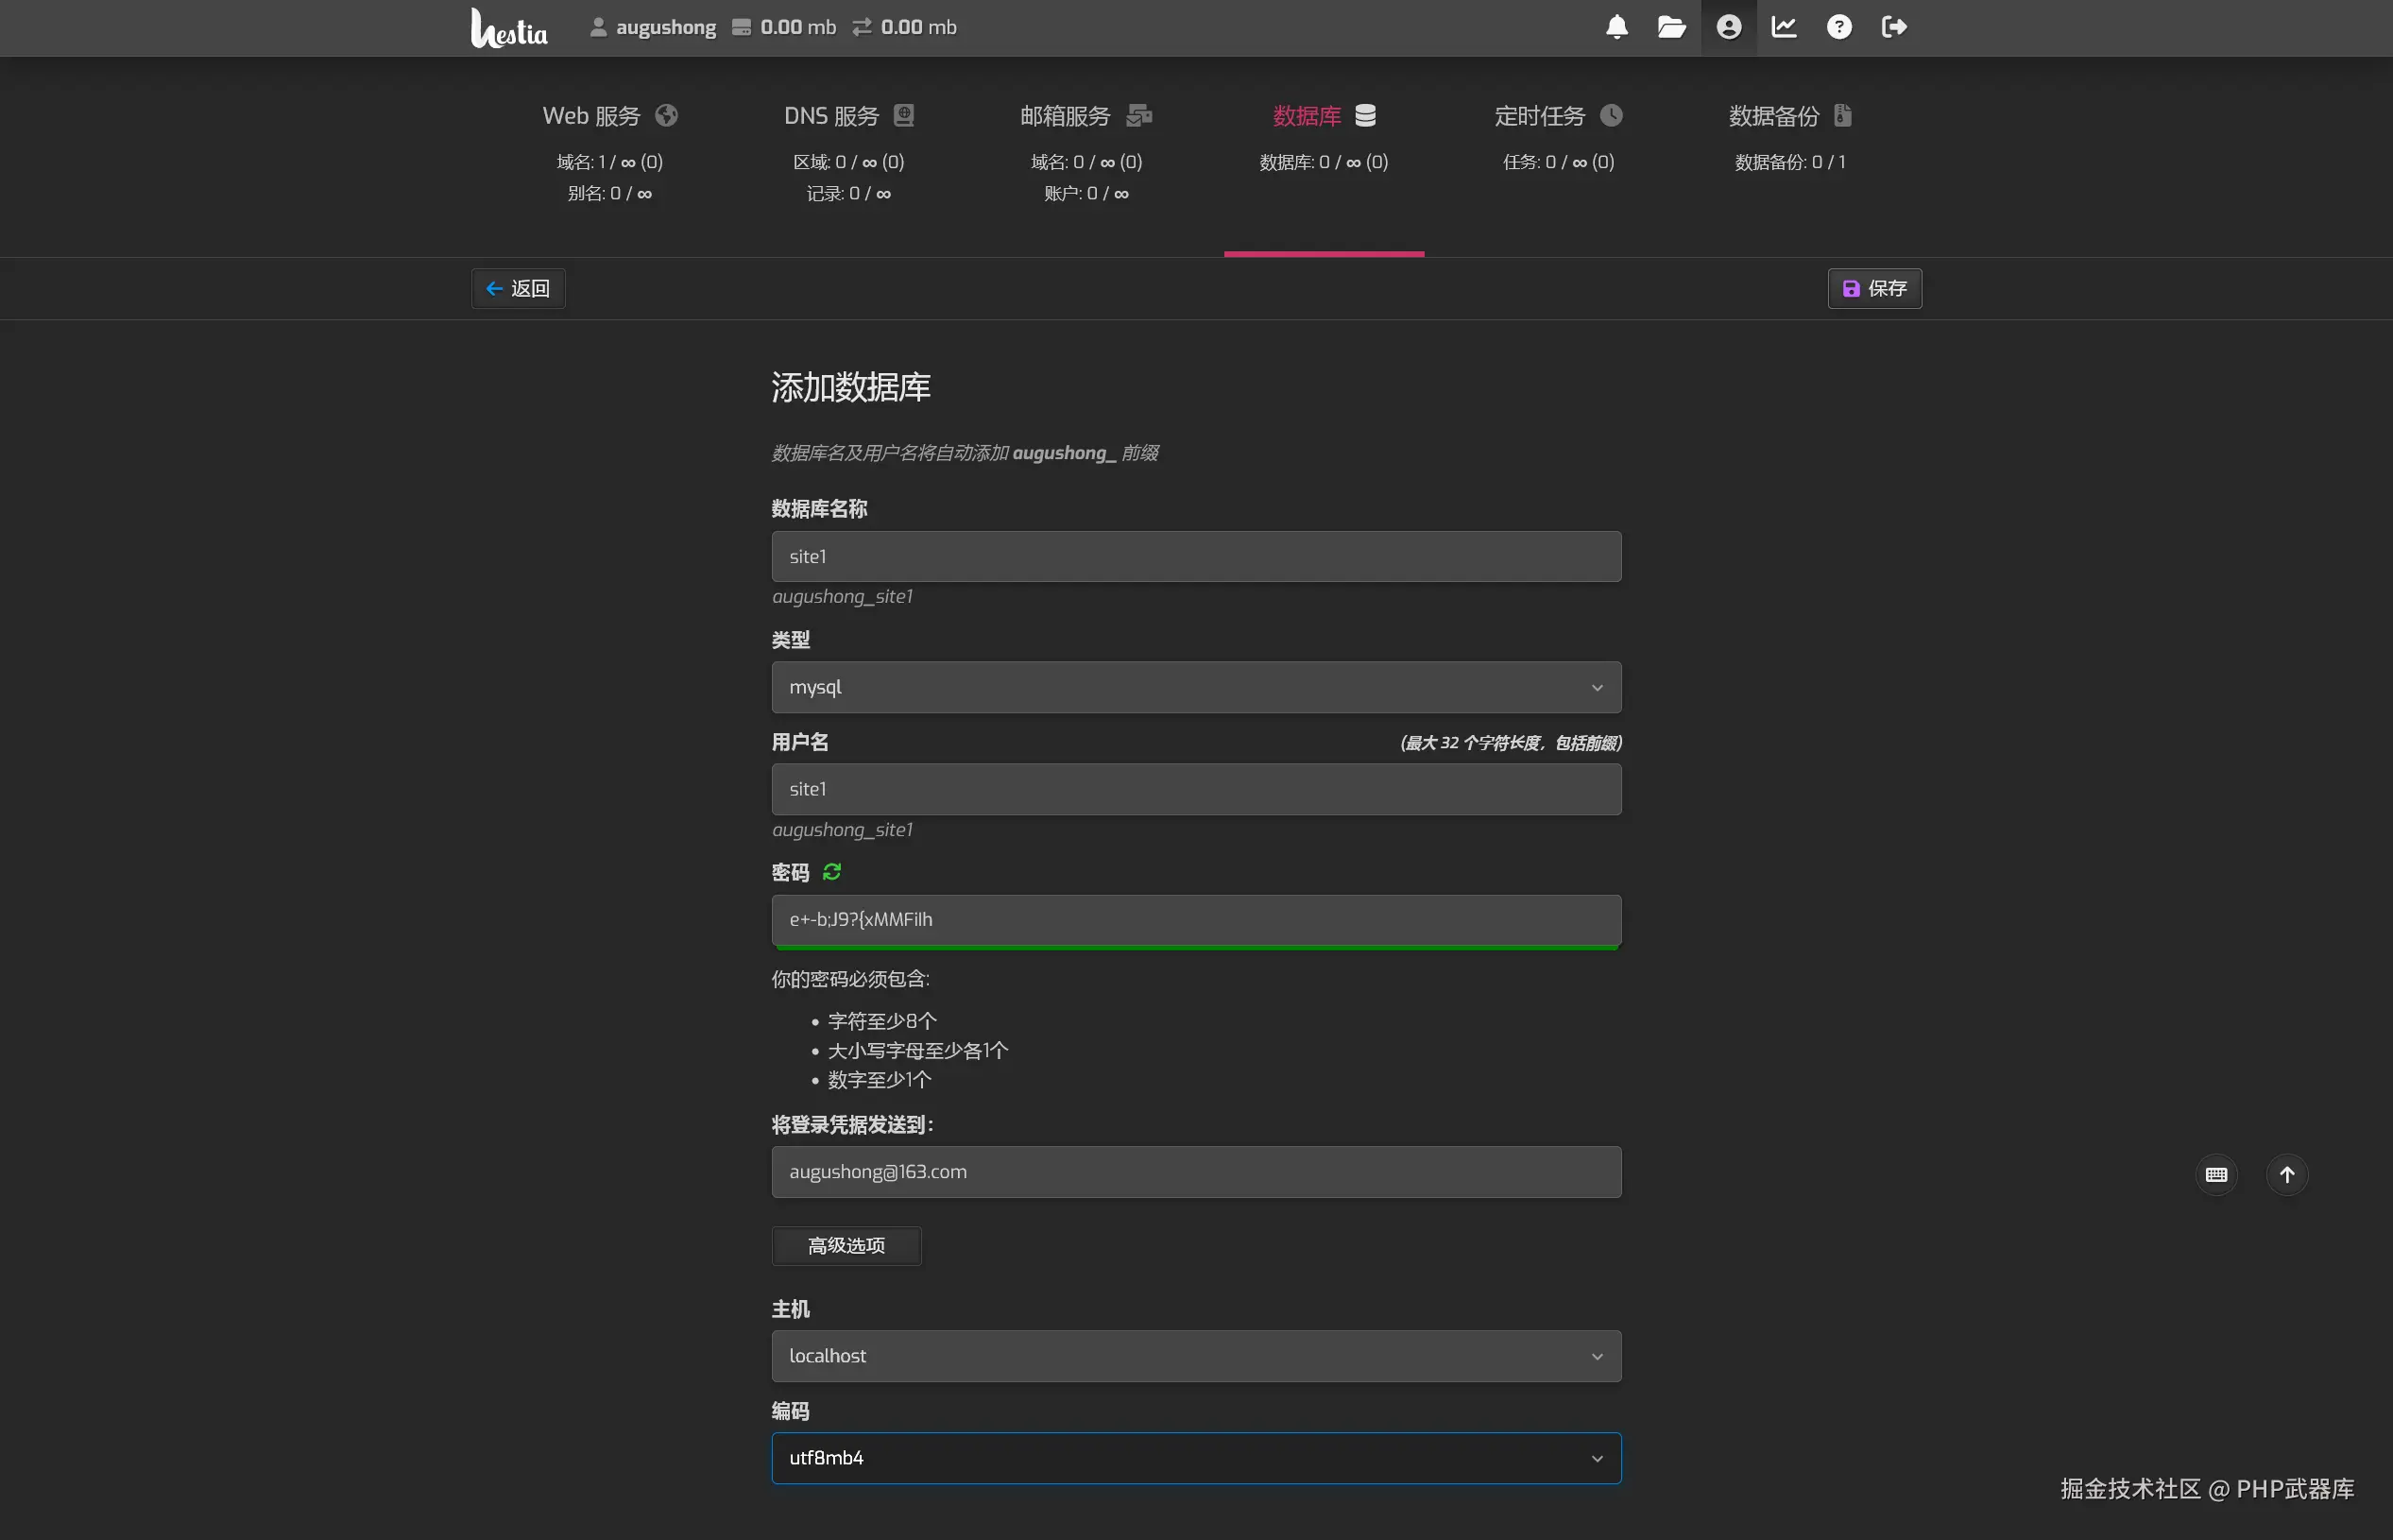Open the help question mark icon

(1838, 27)
